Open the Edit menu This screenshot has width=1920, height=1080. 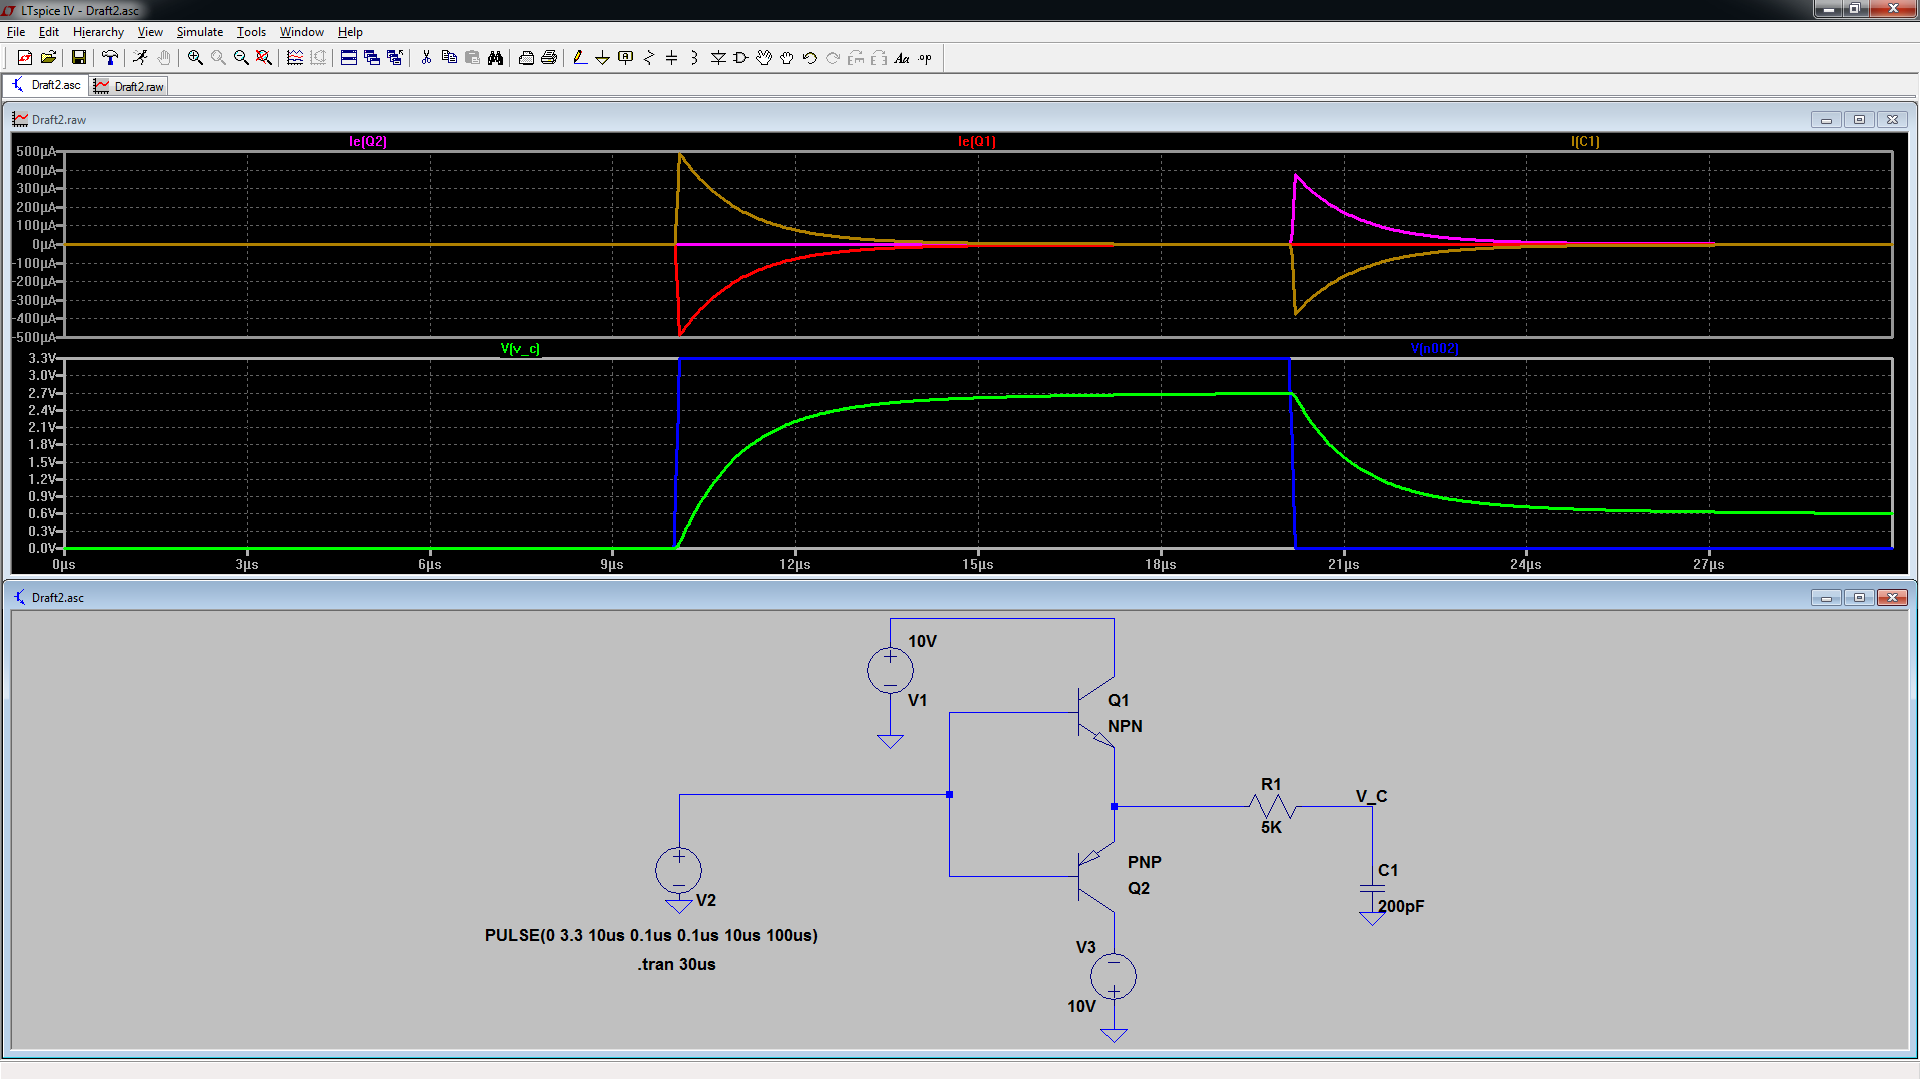point(48,32)
